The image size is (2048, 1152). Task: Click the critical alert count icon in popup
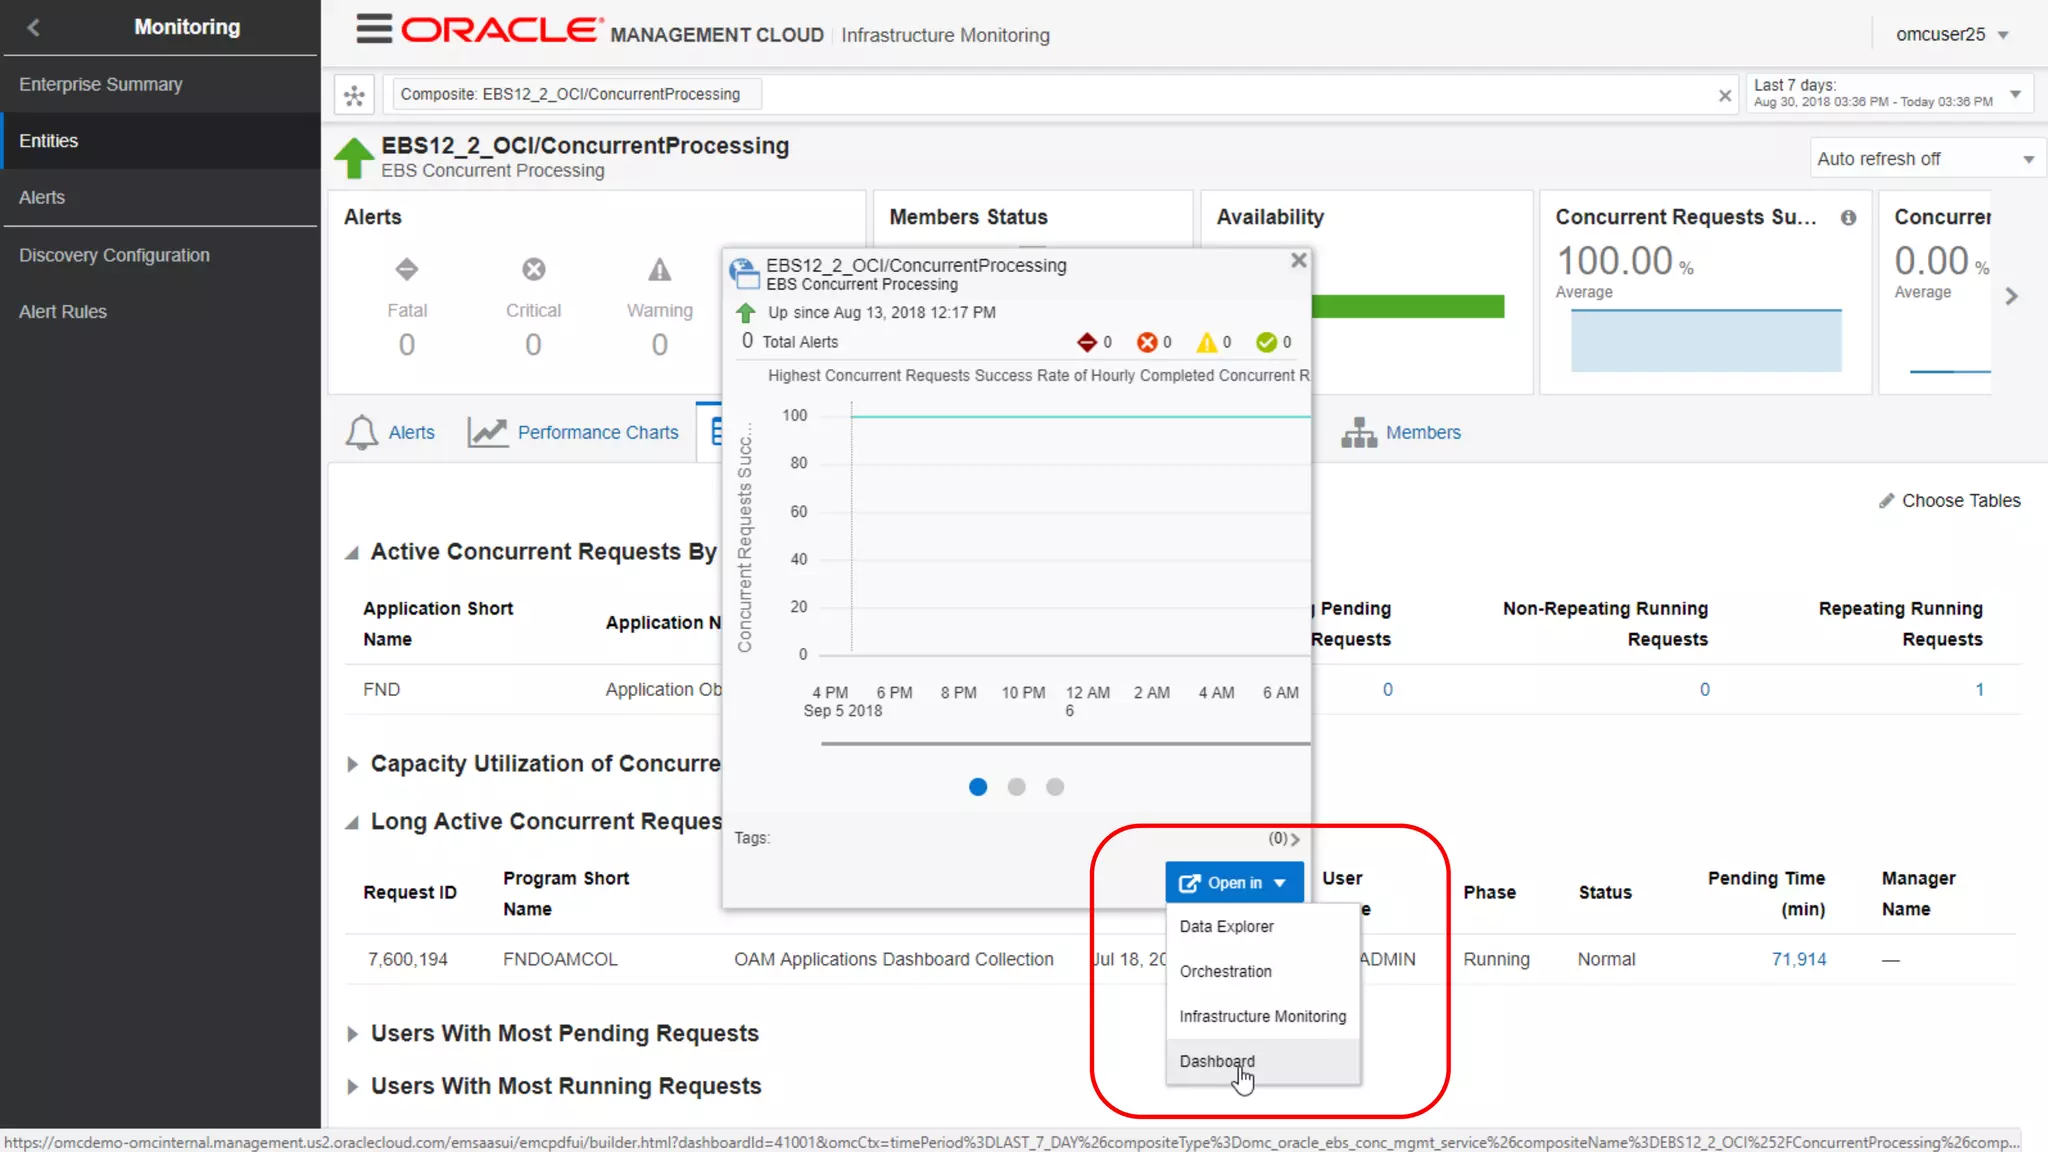[x=1147, y=342]
